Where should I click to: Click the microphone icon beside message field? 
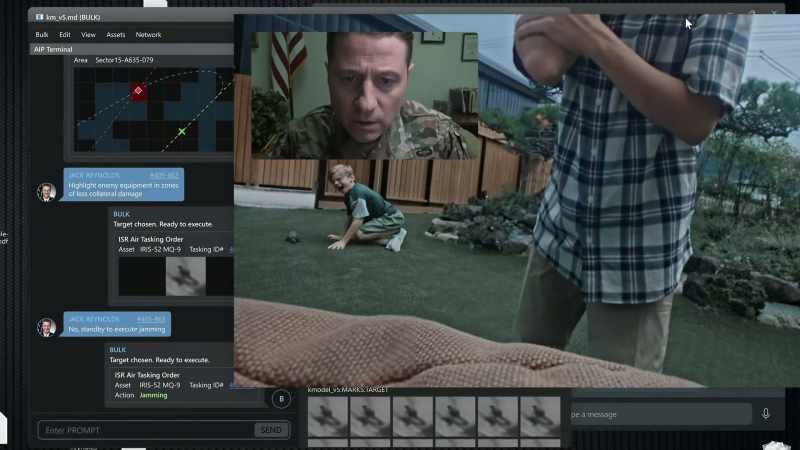click(x=766, y=414)
